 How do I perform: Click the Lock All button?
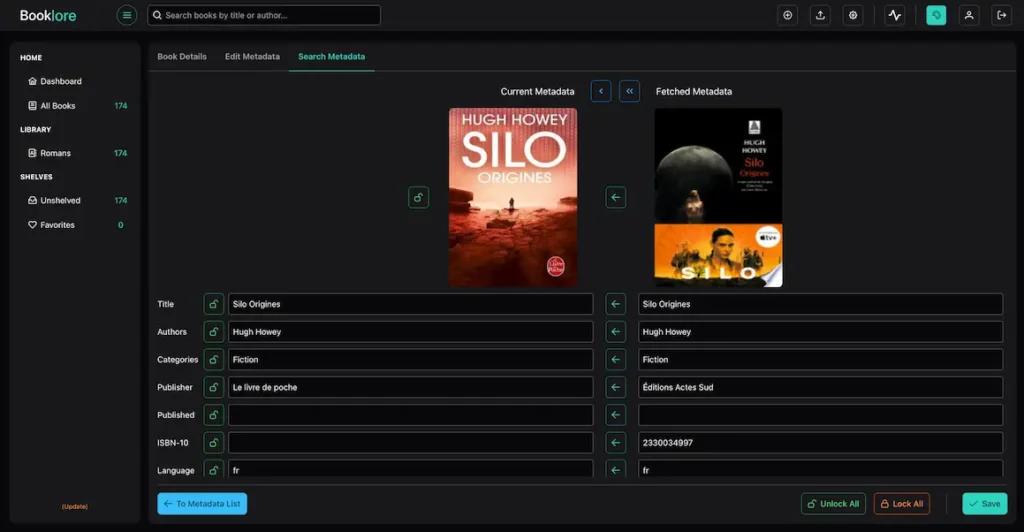pos(902,504)
